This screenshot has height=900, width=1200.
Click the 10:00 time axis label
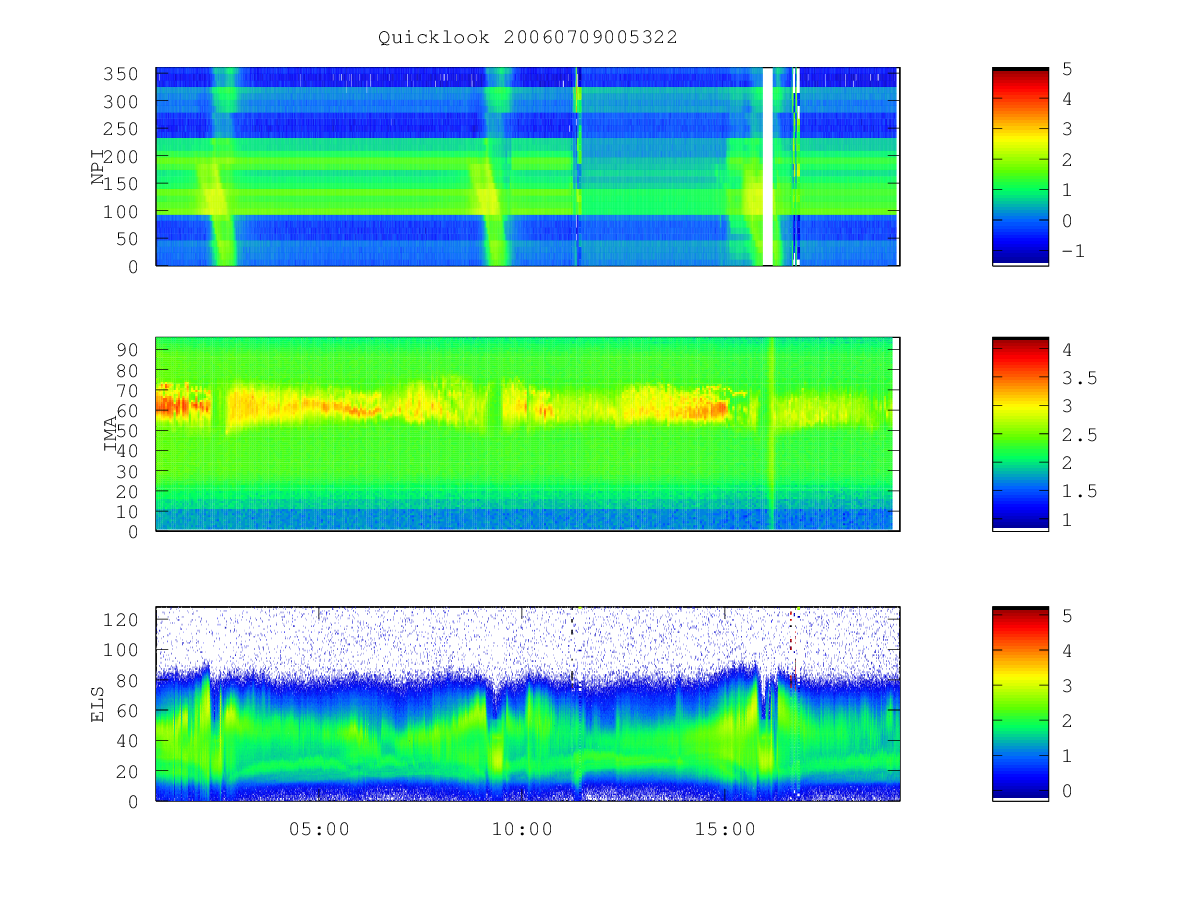(x=522, y=829)
